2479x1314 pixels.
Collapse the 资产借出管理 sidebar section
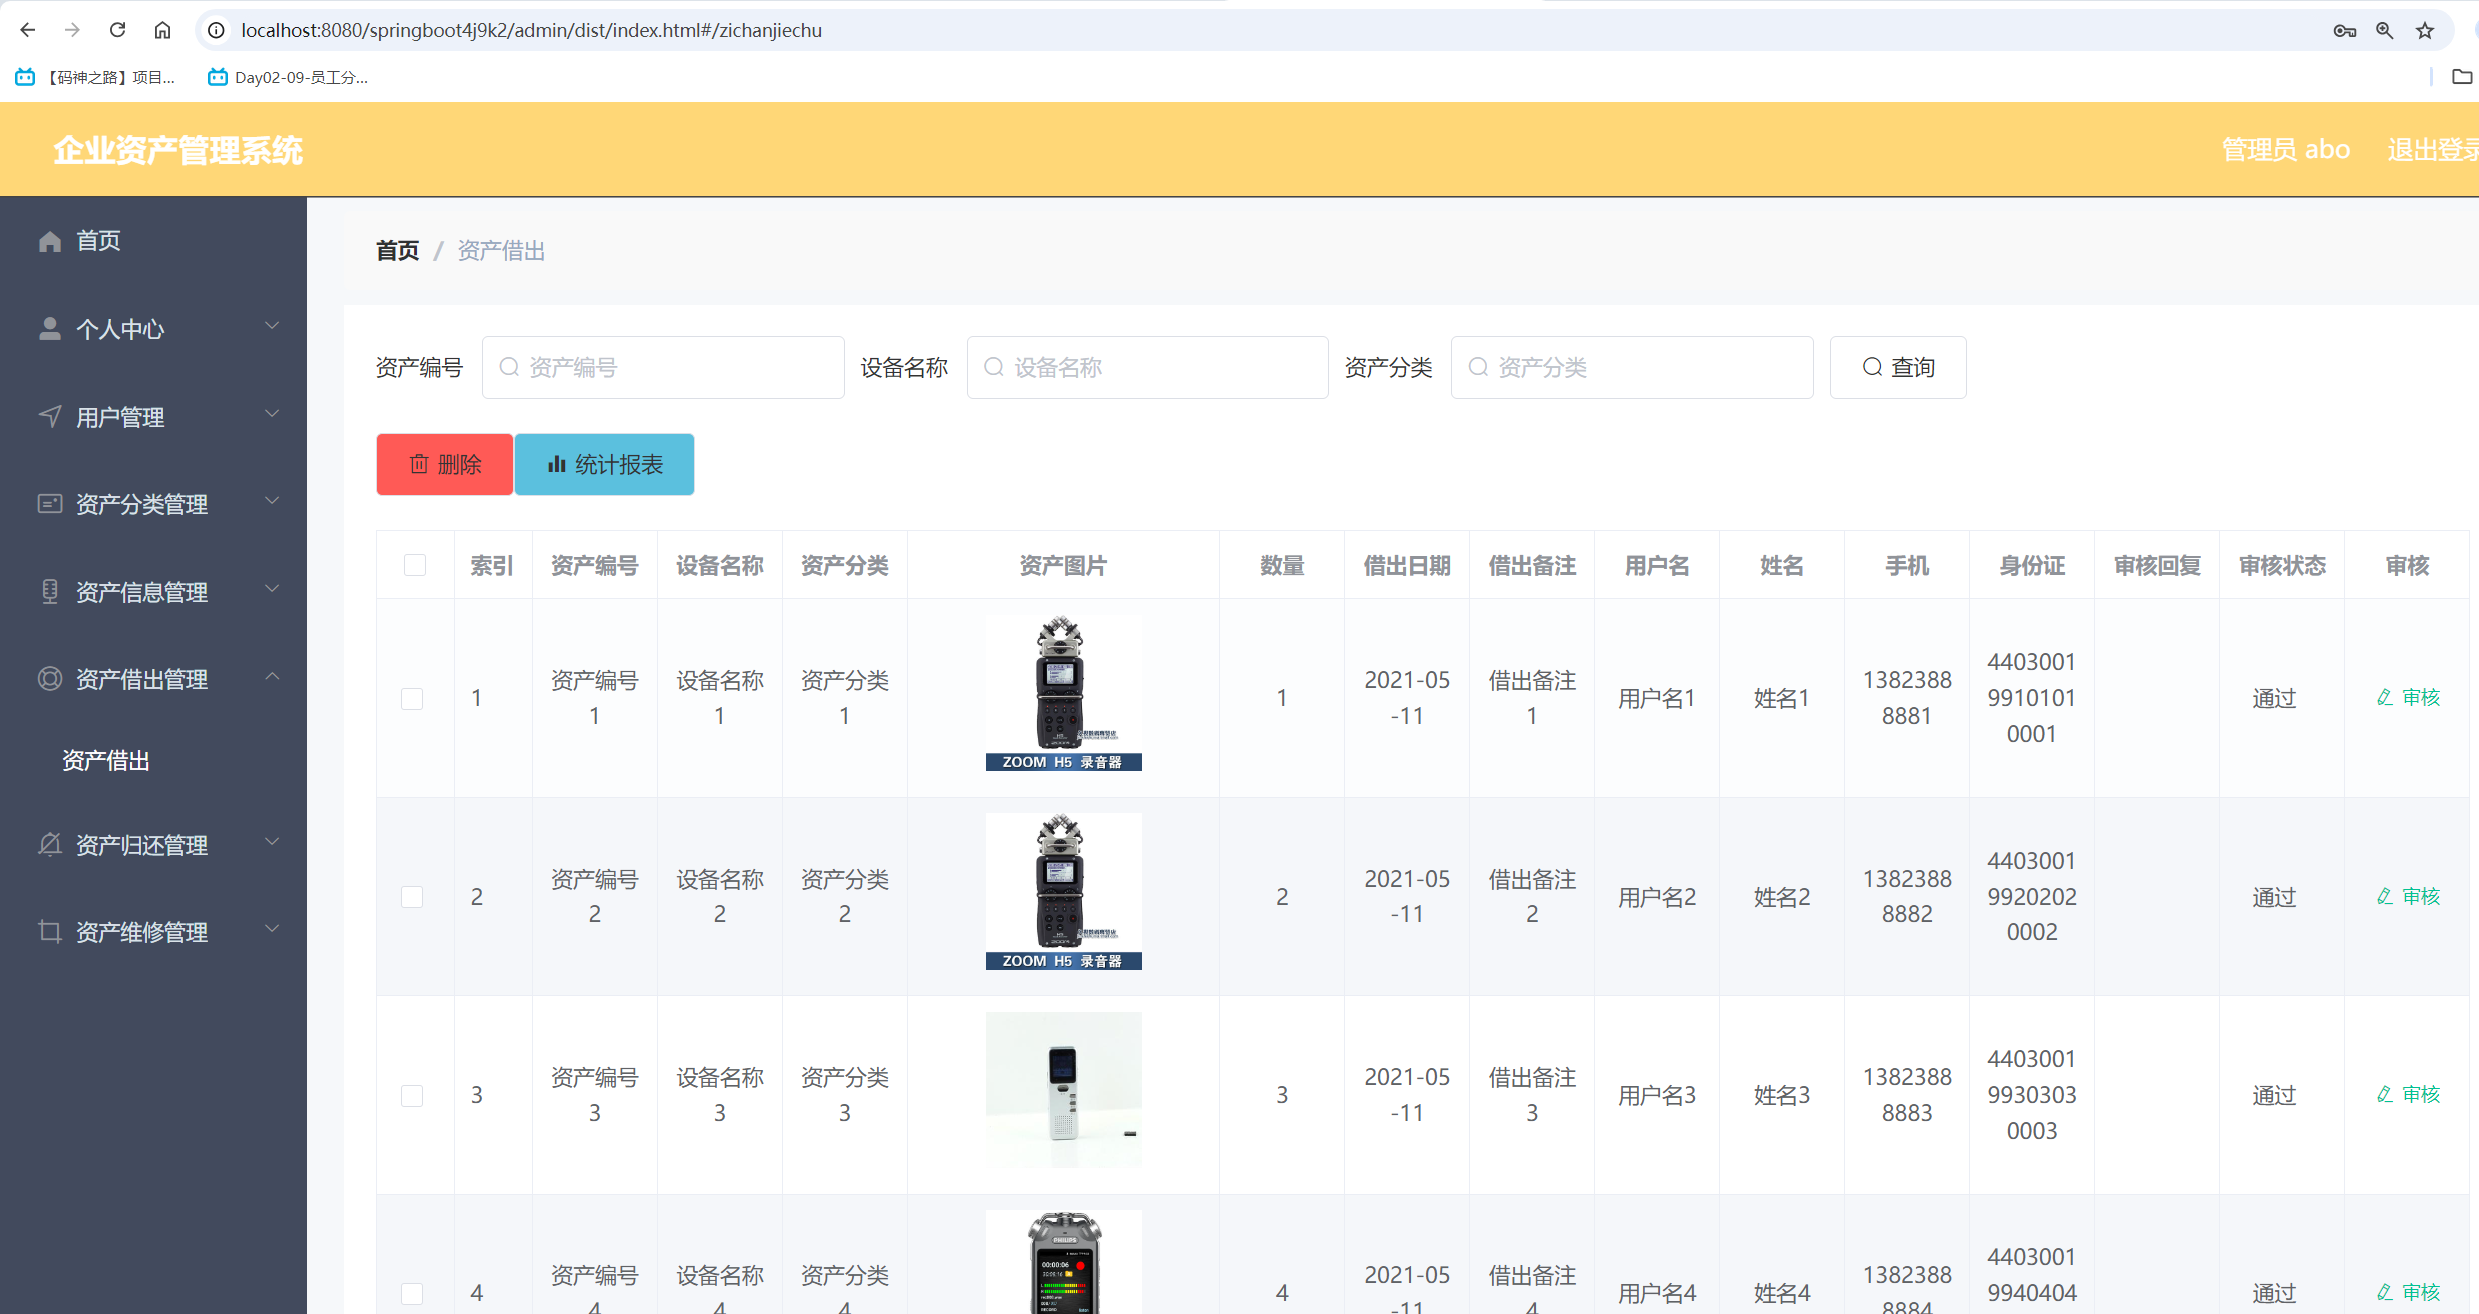click(x=272, y=677)
